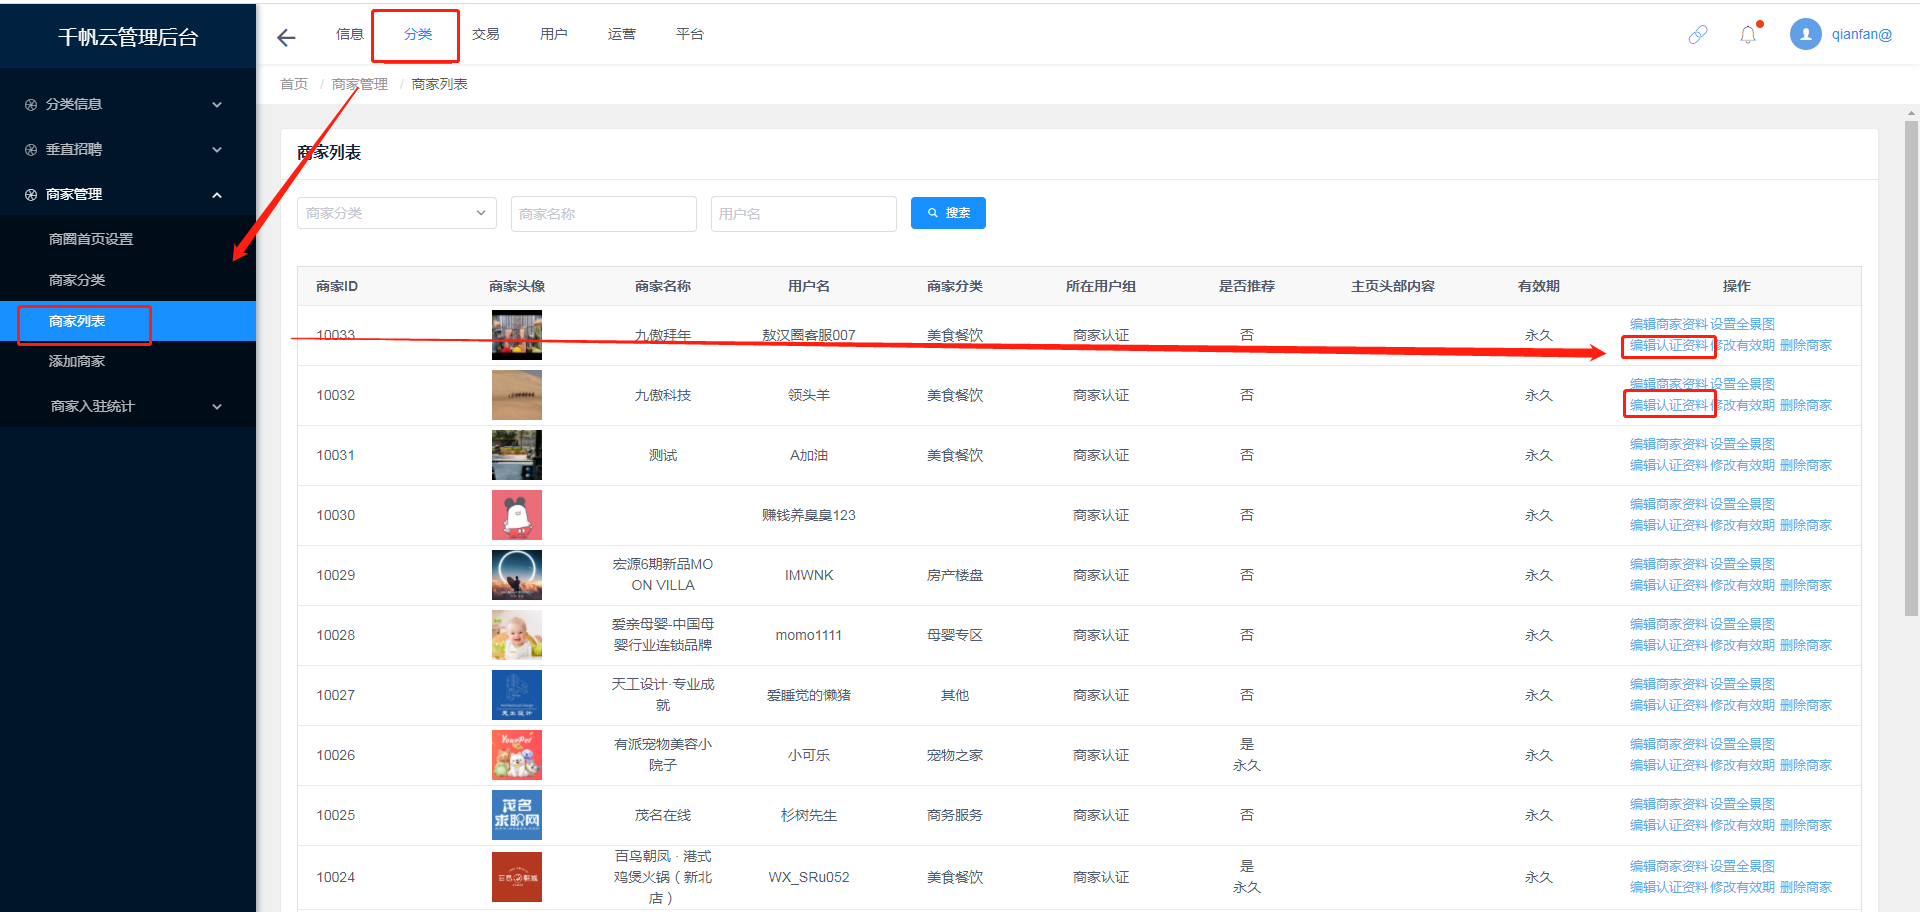This screenshot has height=912, width=1920.
Task: Open merchant 10024's avatar thumbnail
Action: pyautogui.click(x=517, y=877)
